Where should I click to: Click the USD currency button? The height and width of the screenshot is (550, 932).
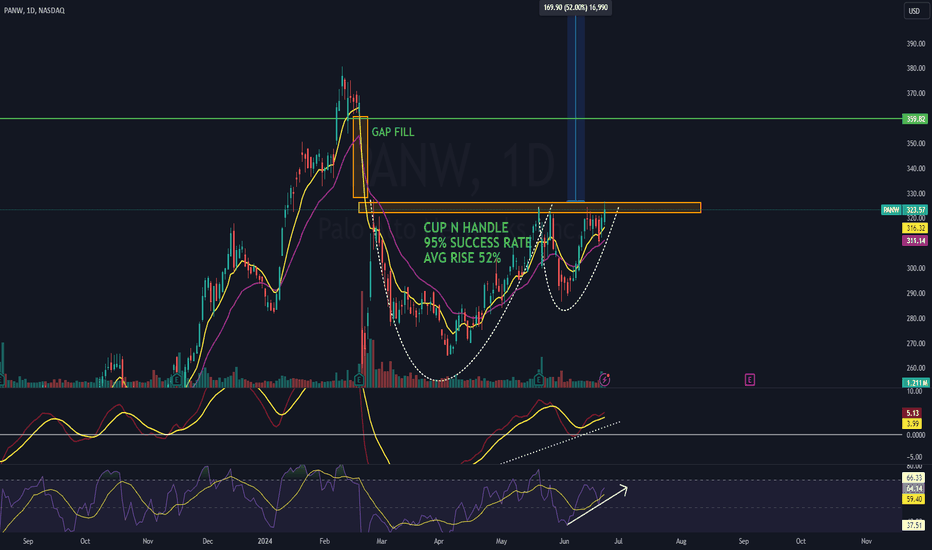914,11
